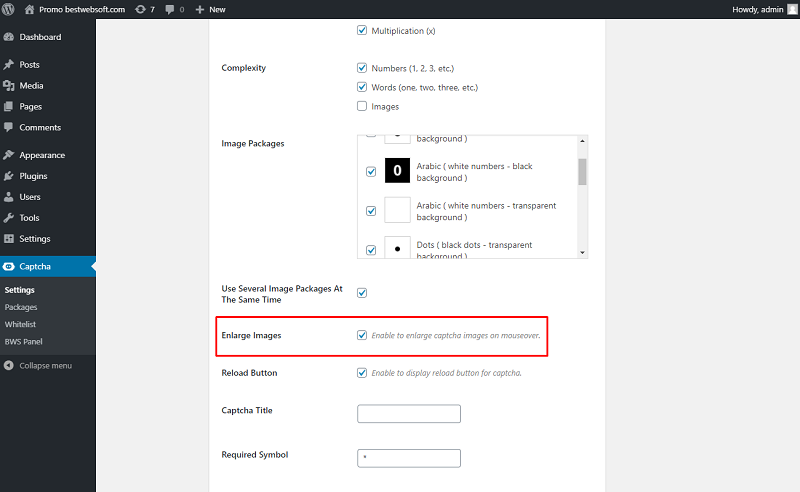800x492 pixels.
Task: Open Captcha Settings submenu
Action: [x=19, y=290]
